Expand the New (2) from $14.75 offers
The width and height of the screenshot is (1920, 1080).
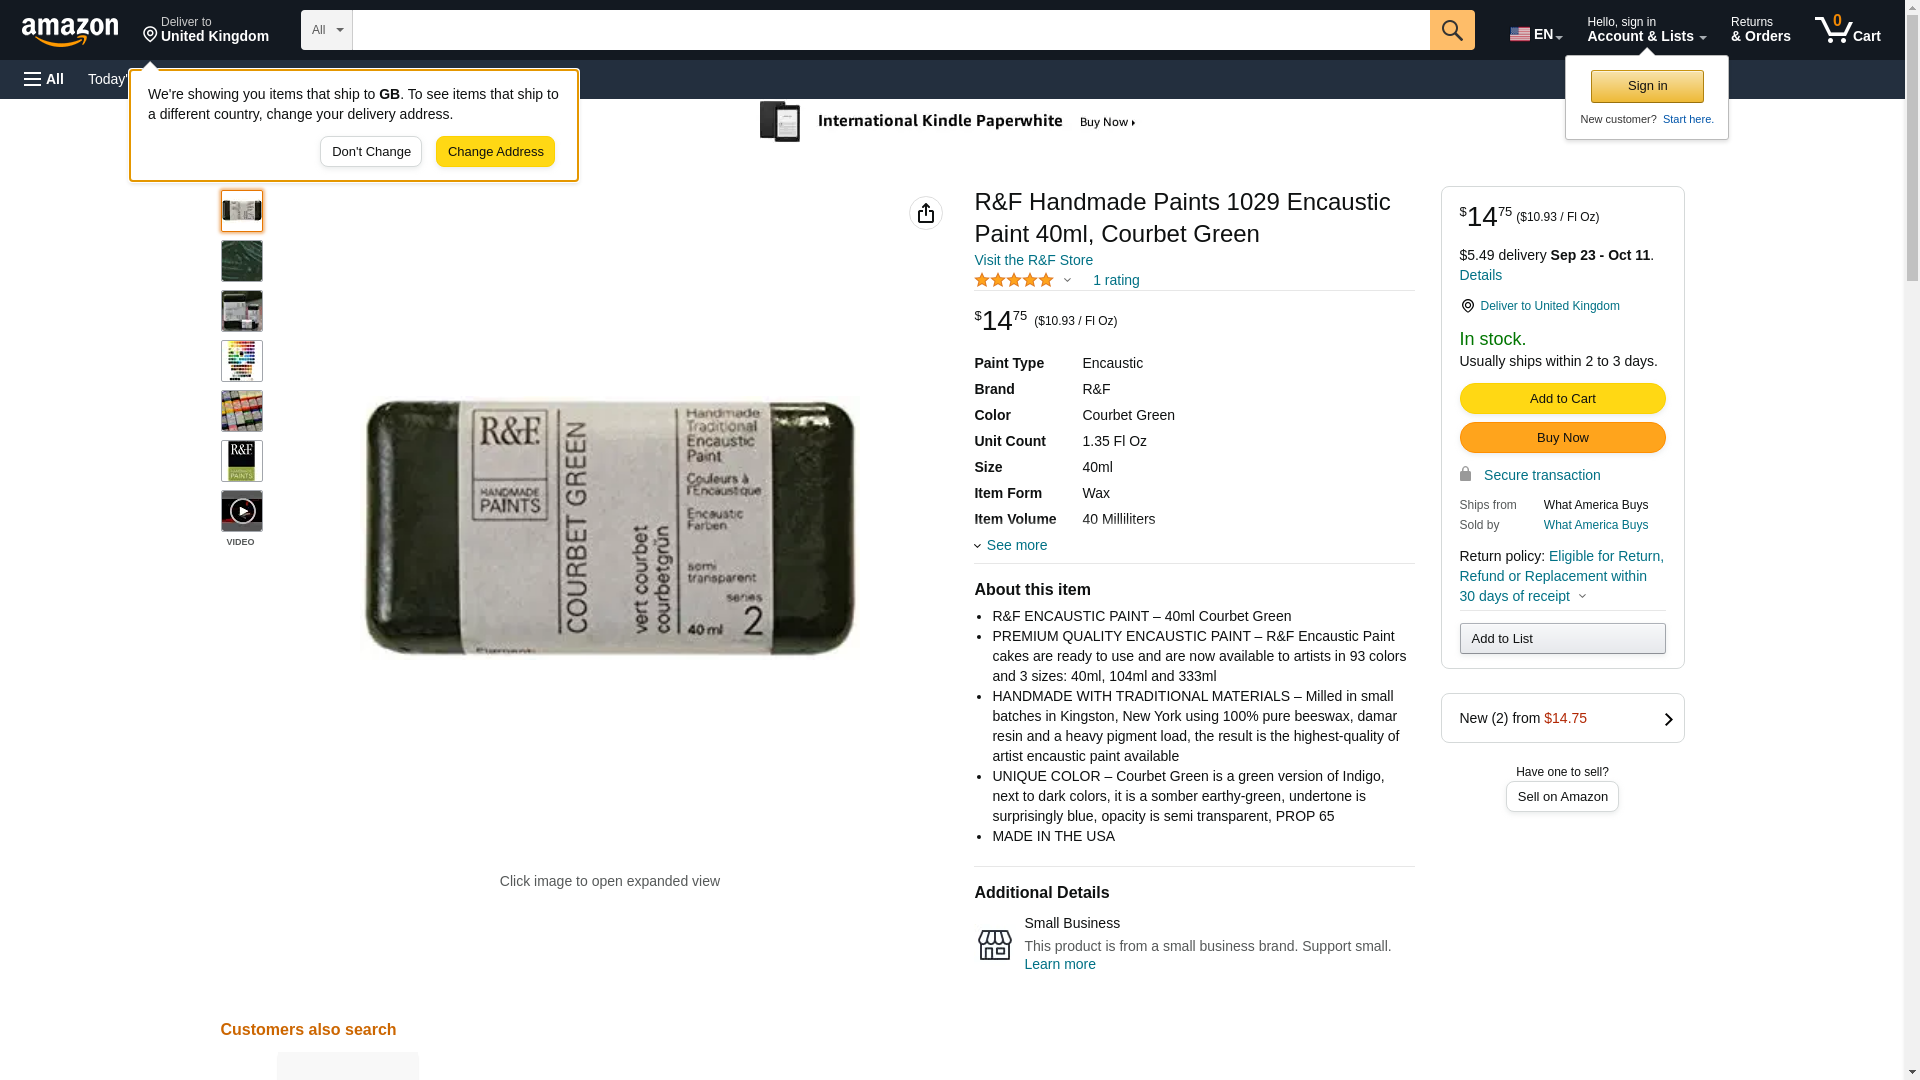pyautogui.click(x=1562, y=718)
